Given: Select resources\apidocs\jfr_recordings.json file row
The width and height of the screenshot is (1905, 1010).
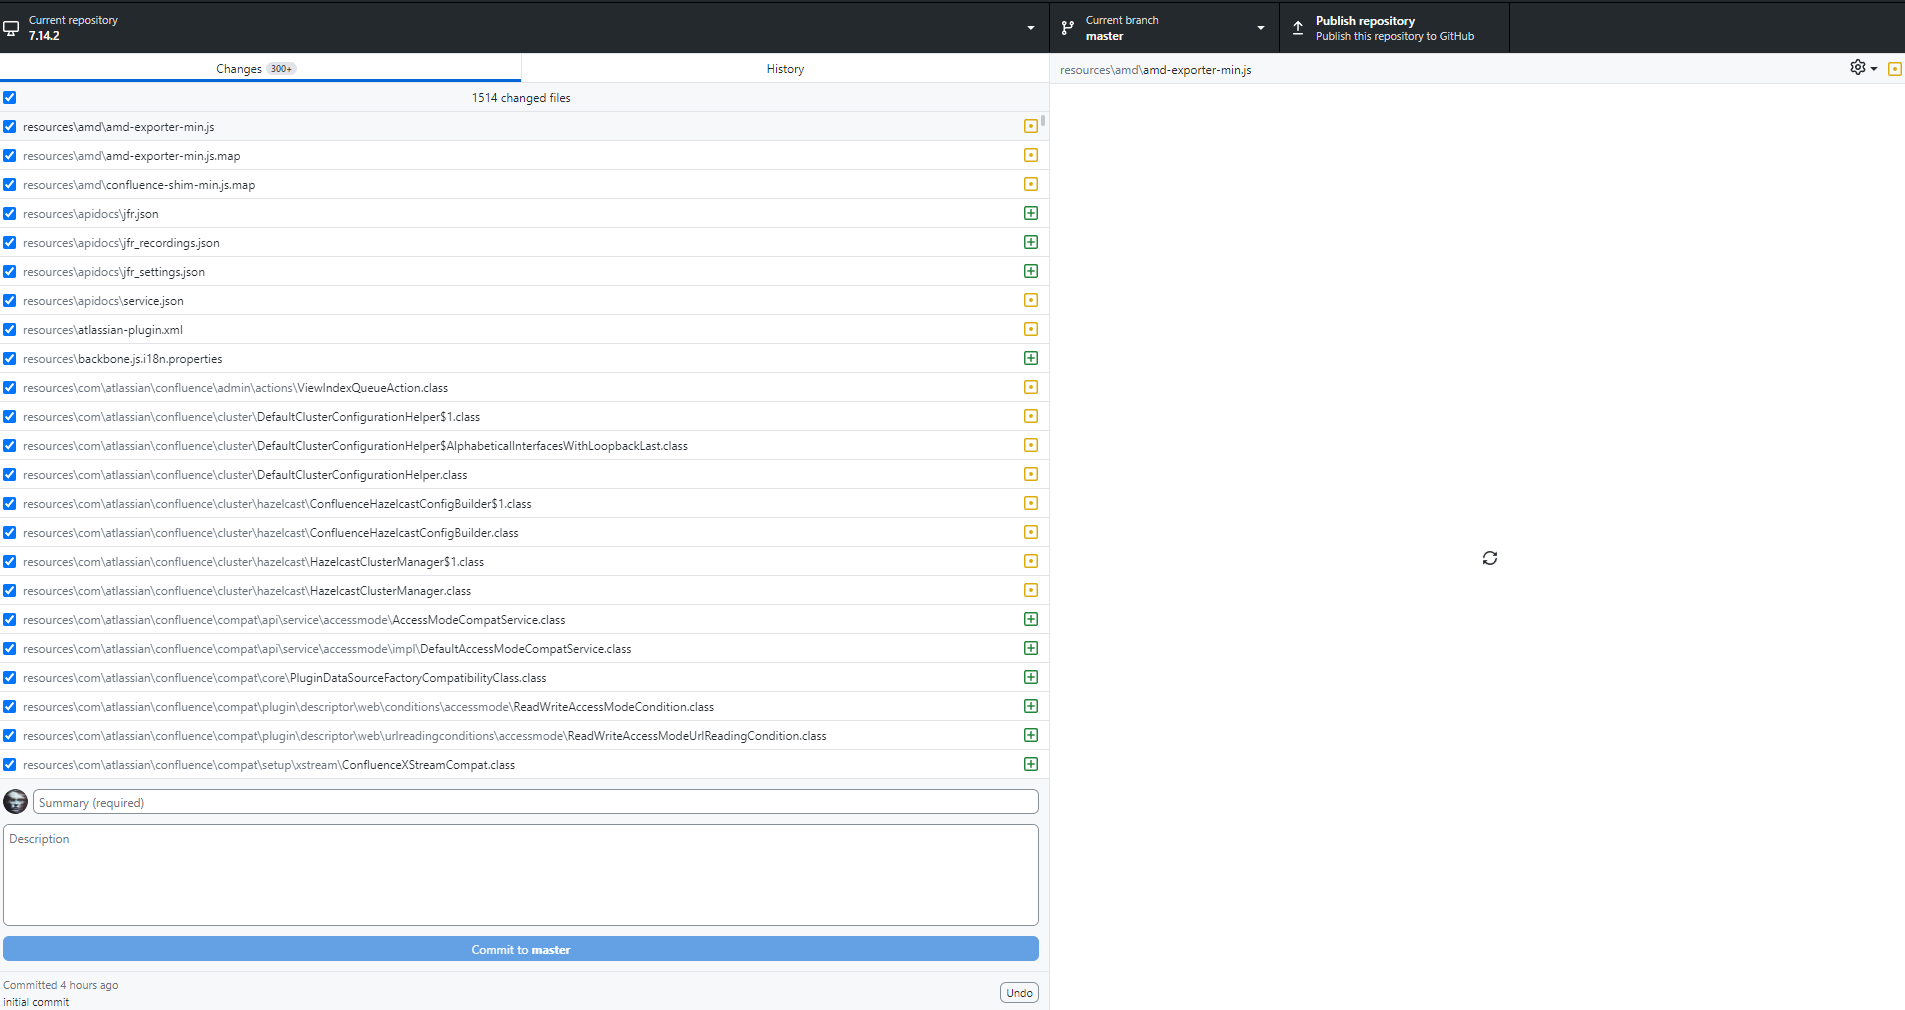Looking at the screenshot, I should click(524, 242).
